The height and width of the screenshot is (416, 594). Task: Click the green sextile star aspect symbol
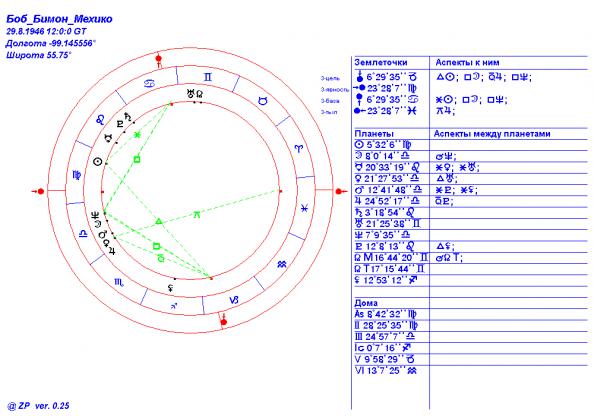point(137,134)
